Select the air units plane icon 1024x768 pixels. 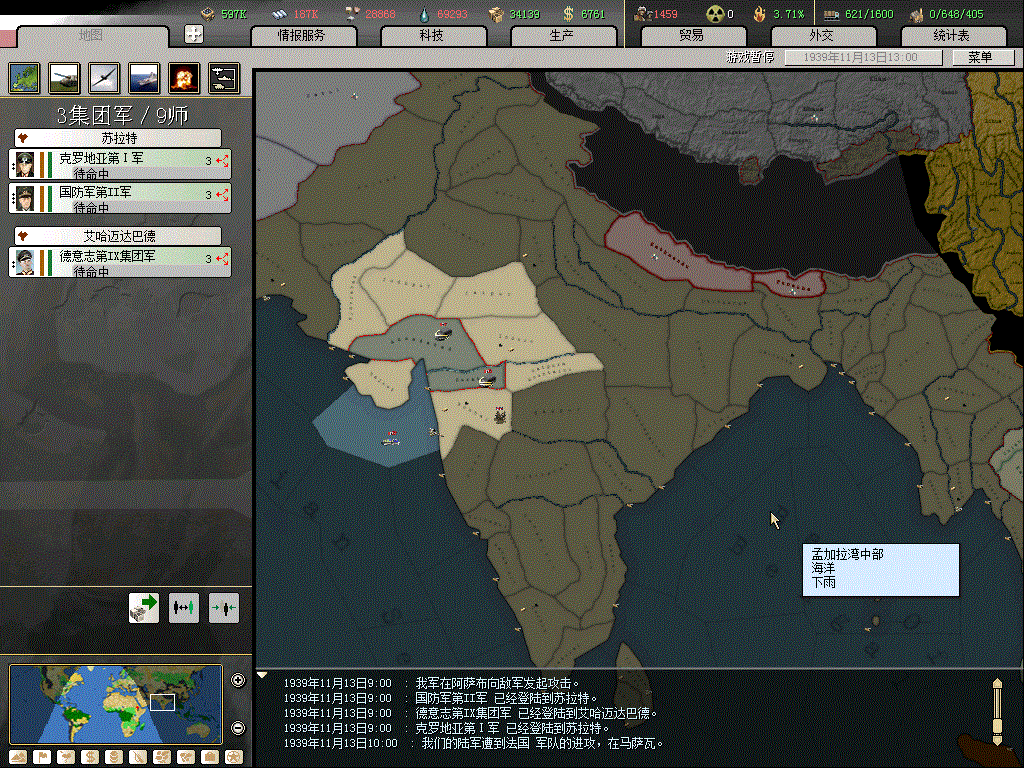pyautogui.click(x=104, y=77)
